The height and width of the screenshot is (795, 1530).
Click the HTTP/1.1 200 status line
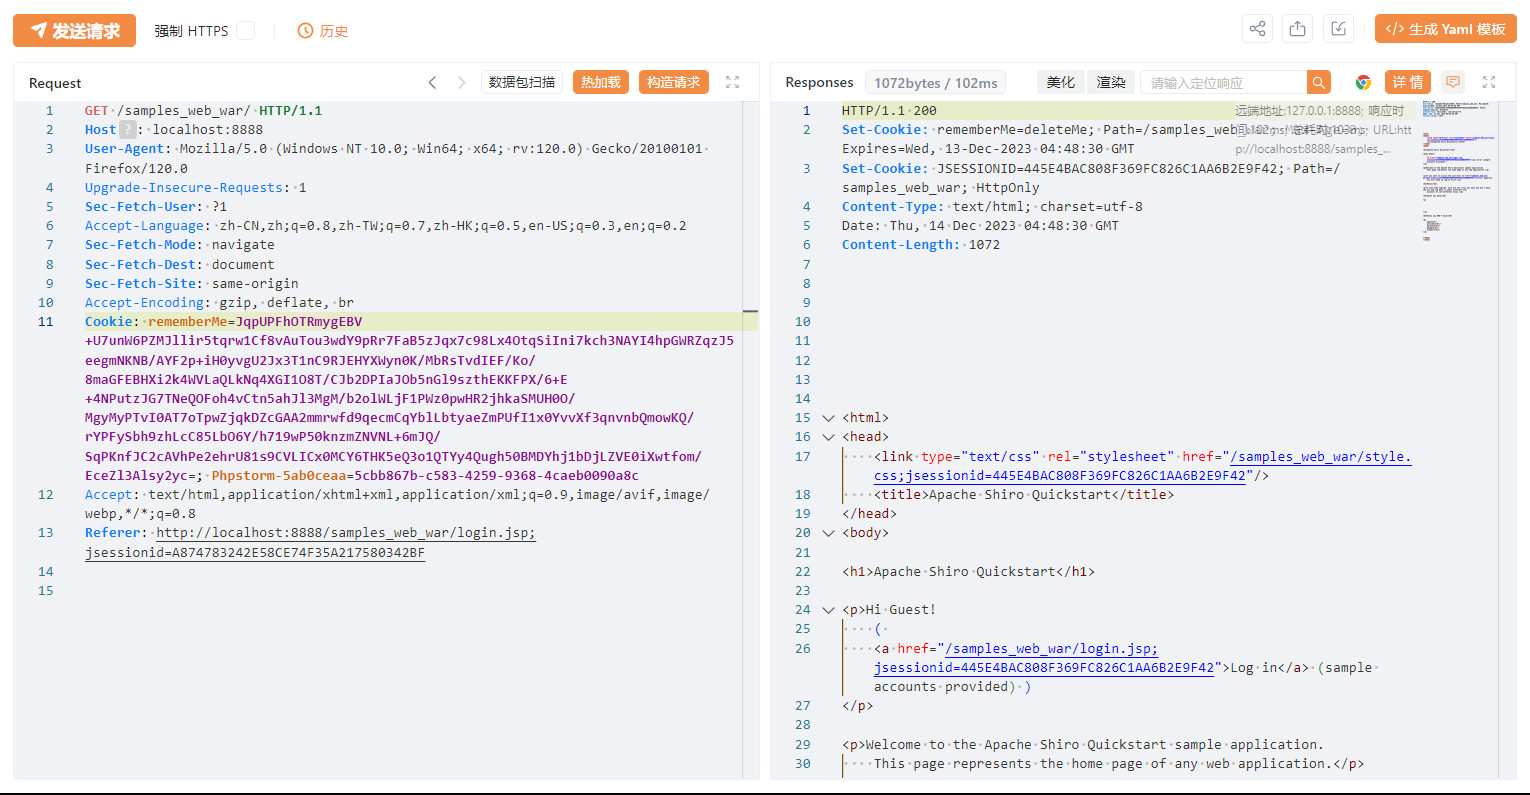889,111
